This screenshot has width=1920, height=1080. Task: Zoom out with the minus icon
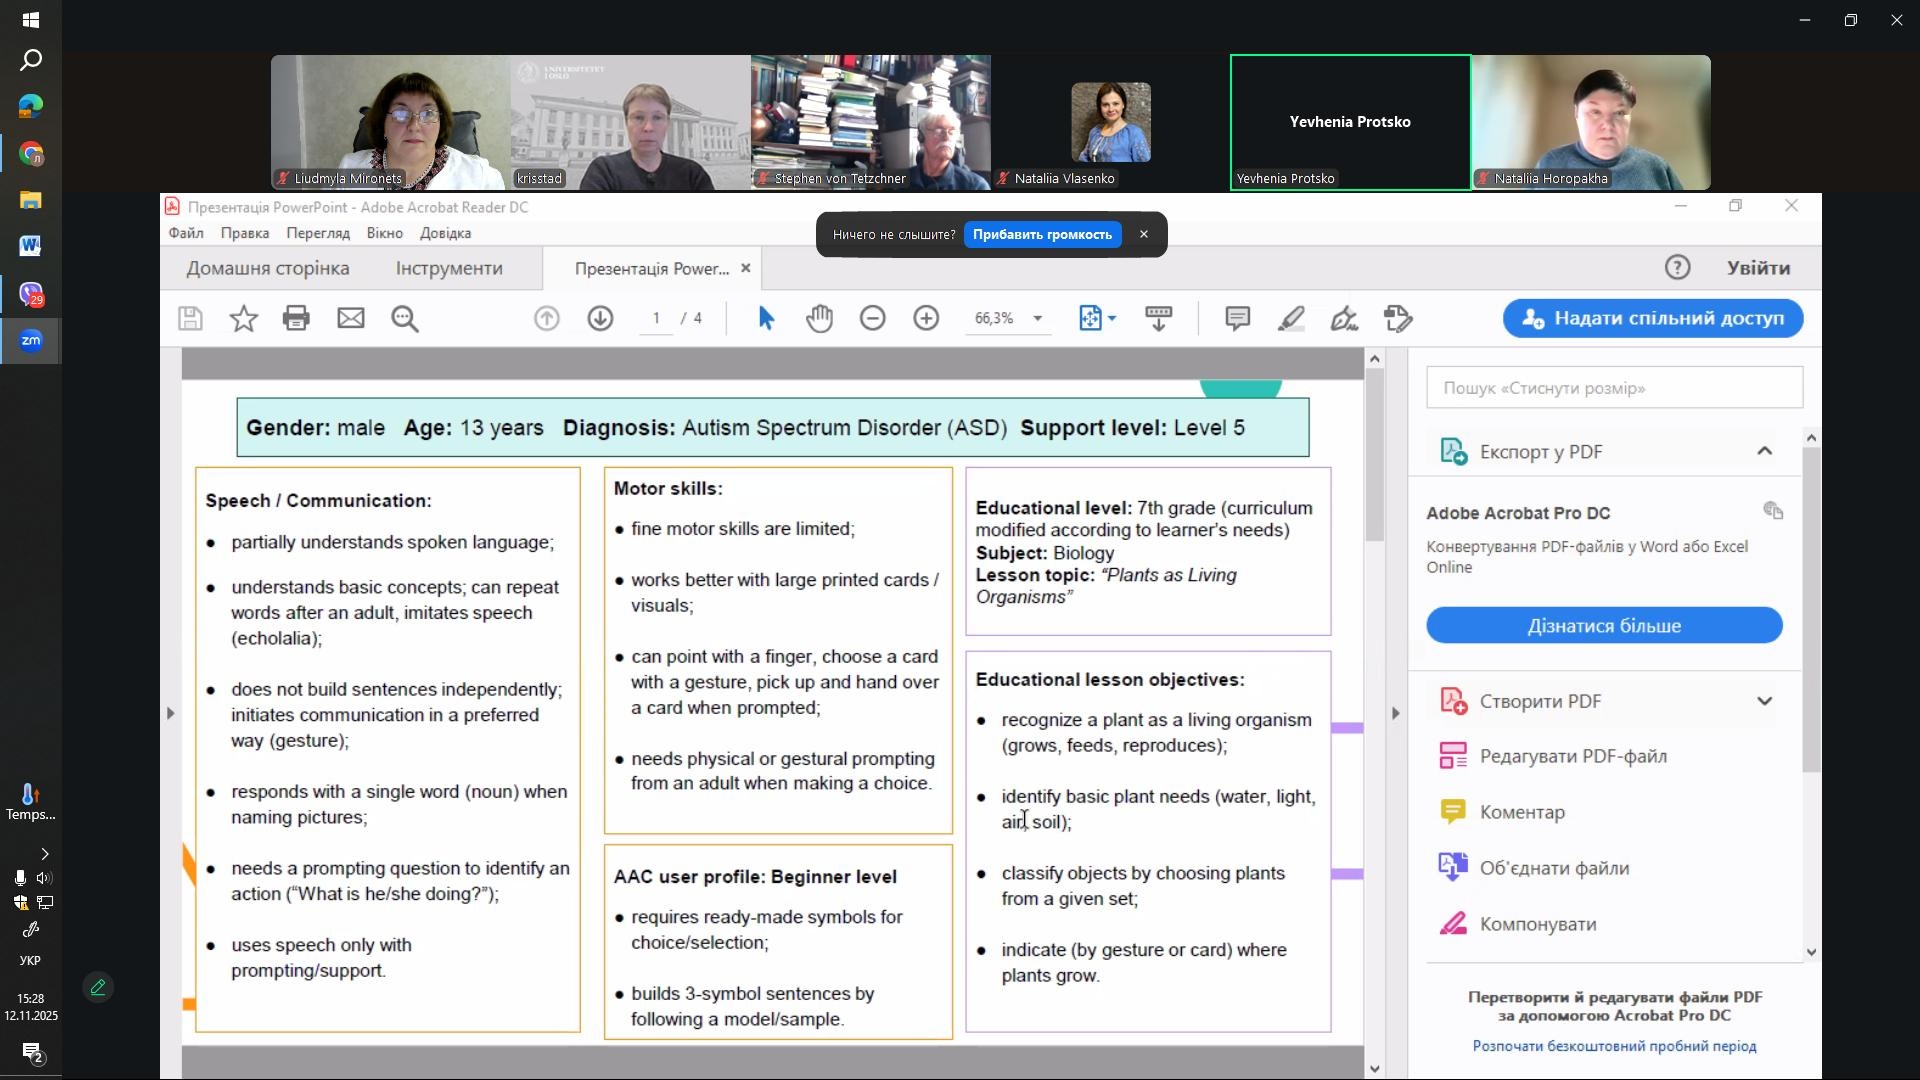[872, 319]
